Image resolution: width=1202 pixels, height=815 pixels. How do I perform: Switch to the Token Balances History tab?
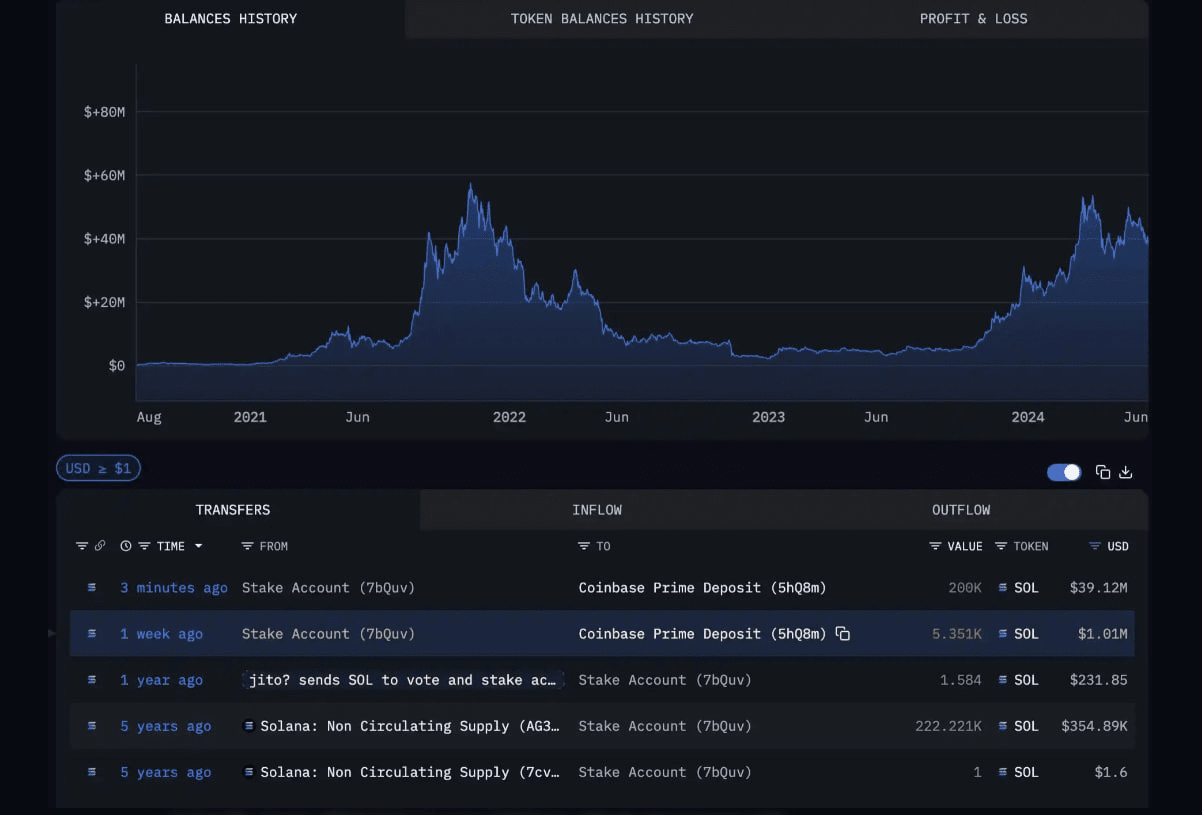(x=601, y=19)
